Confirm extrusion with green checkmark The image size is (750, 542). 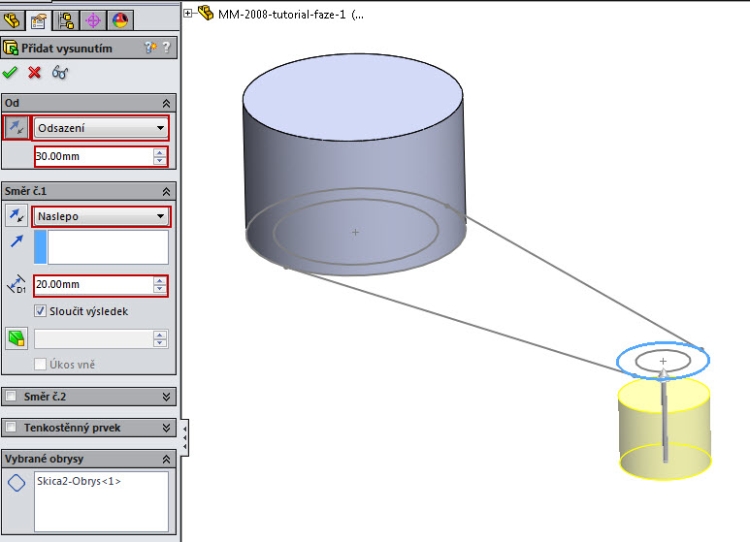coord(10,73)
